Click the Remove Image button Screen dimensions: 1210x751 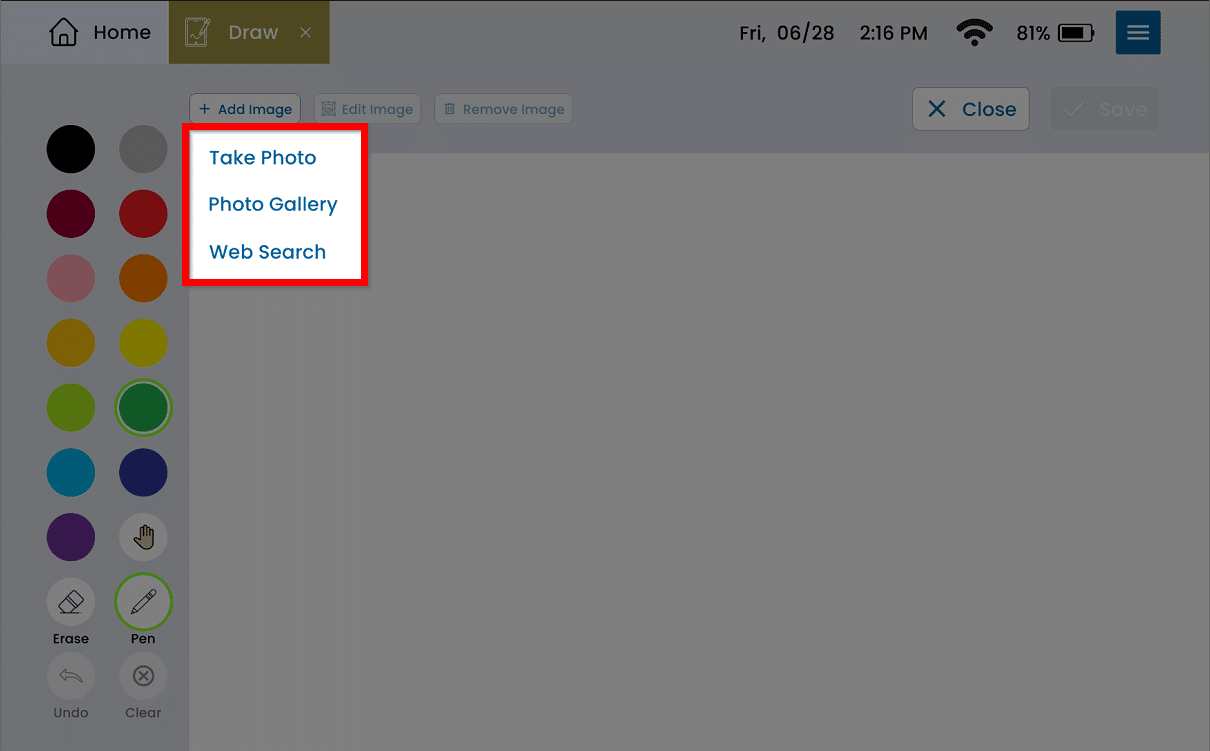503,109
